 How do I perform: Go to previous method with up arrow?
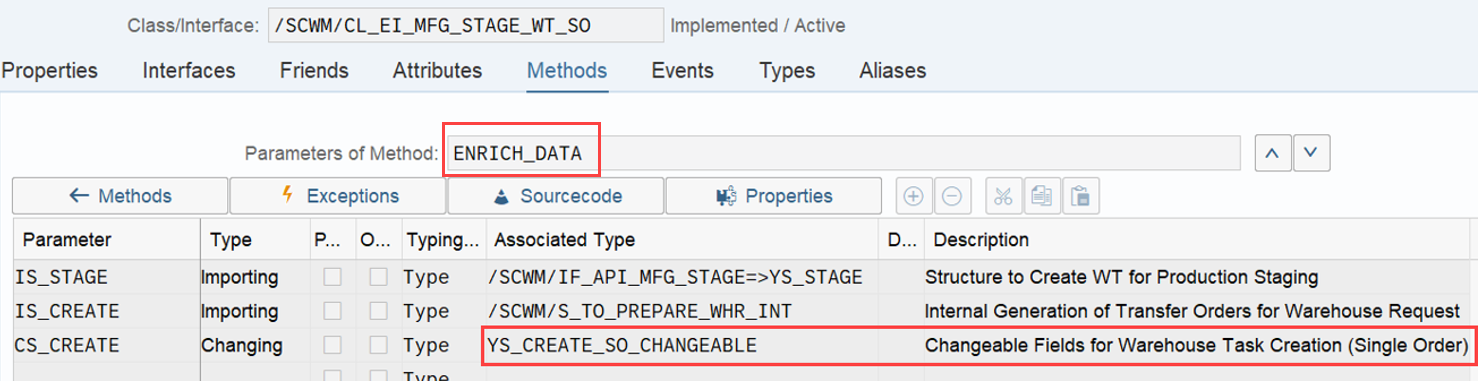tap(1272, 154)
